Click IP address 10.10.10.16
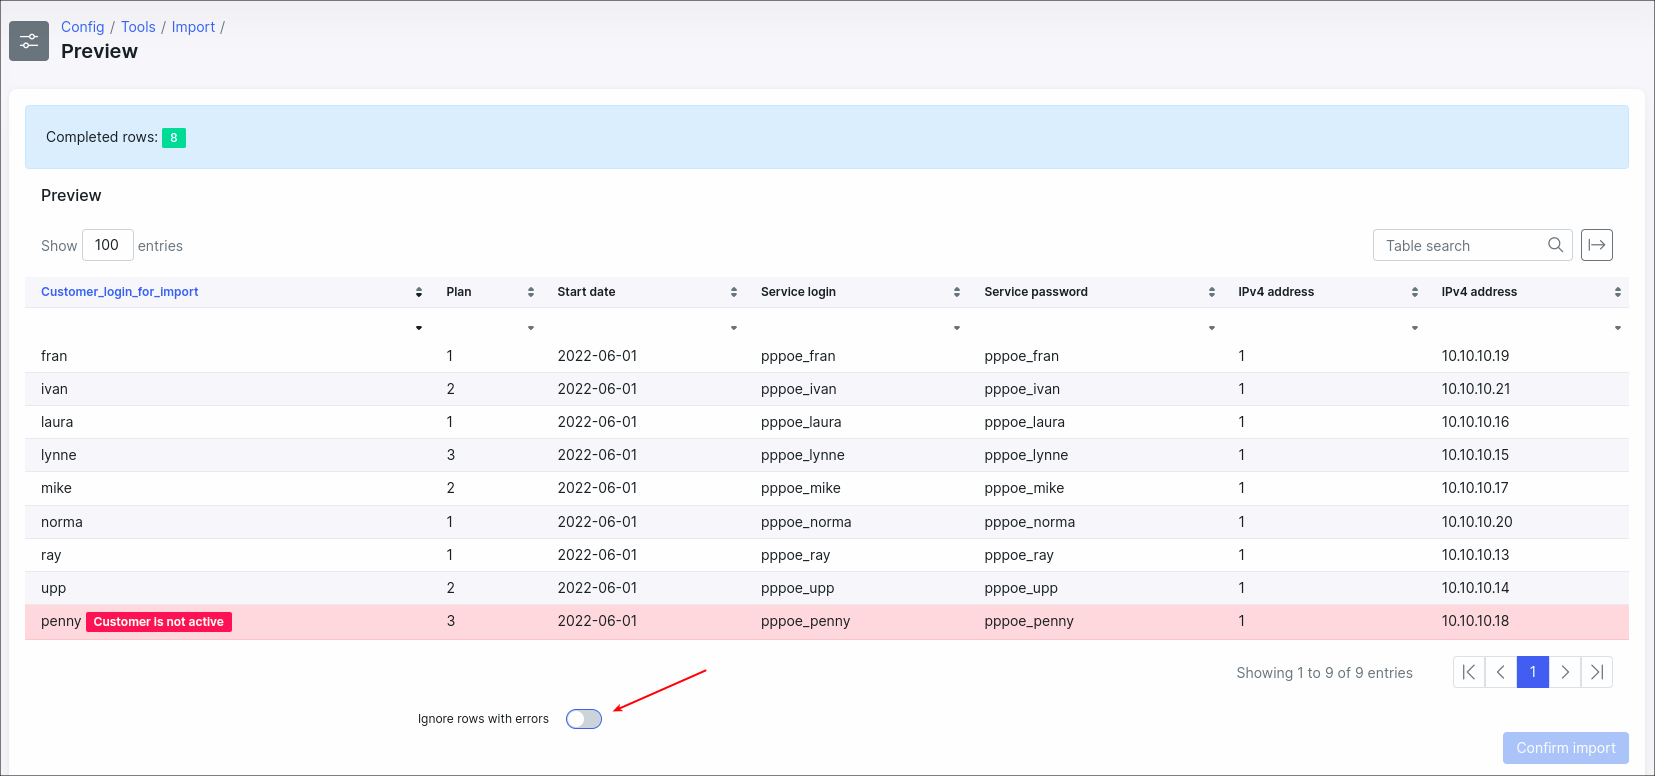Screen dimensions: 1655x776 pos(1475,422)
